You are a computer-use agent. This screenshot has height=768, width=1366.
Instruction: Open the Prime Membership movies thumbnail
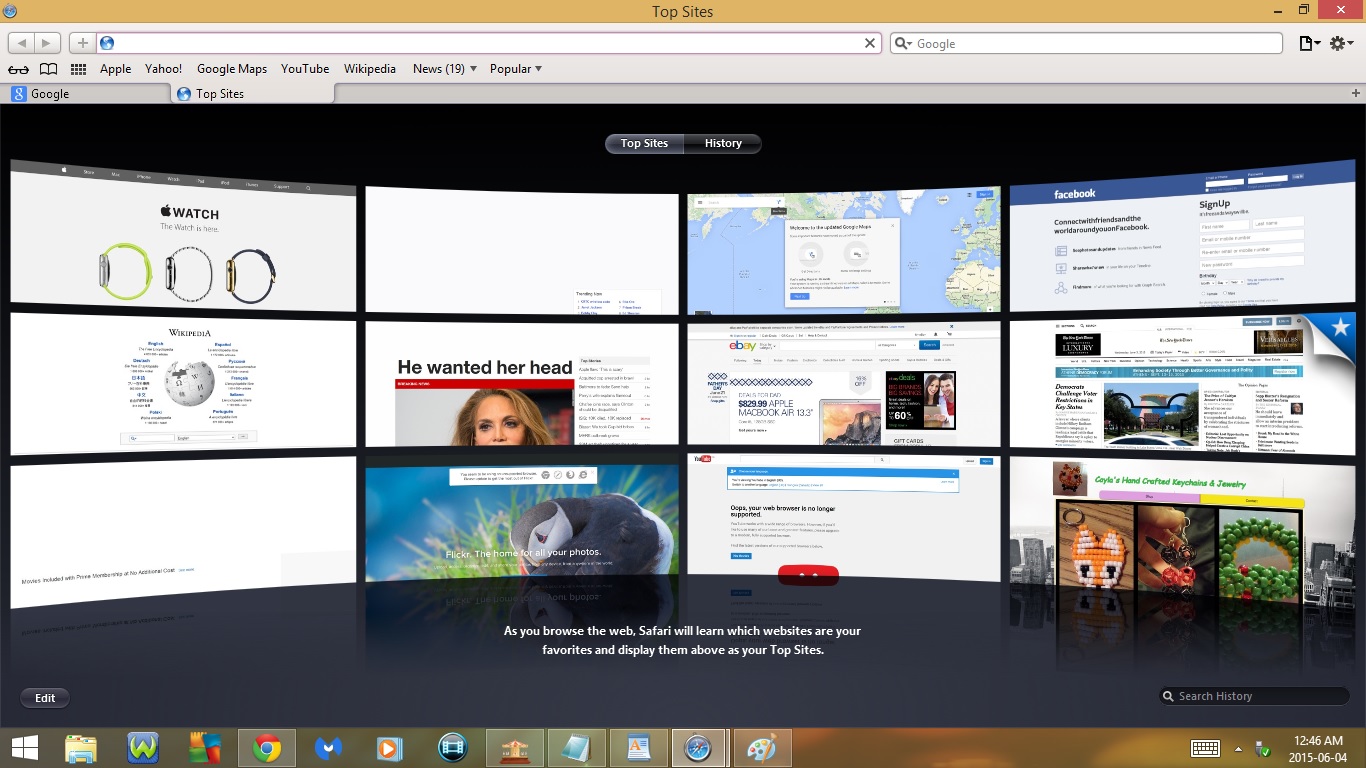[183, 532]
